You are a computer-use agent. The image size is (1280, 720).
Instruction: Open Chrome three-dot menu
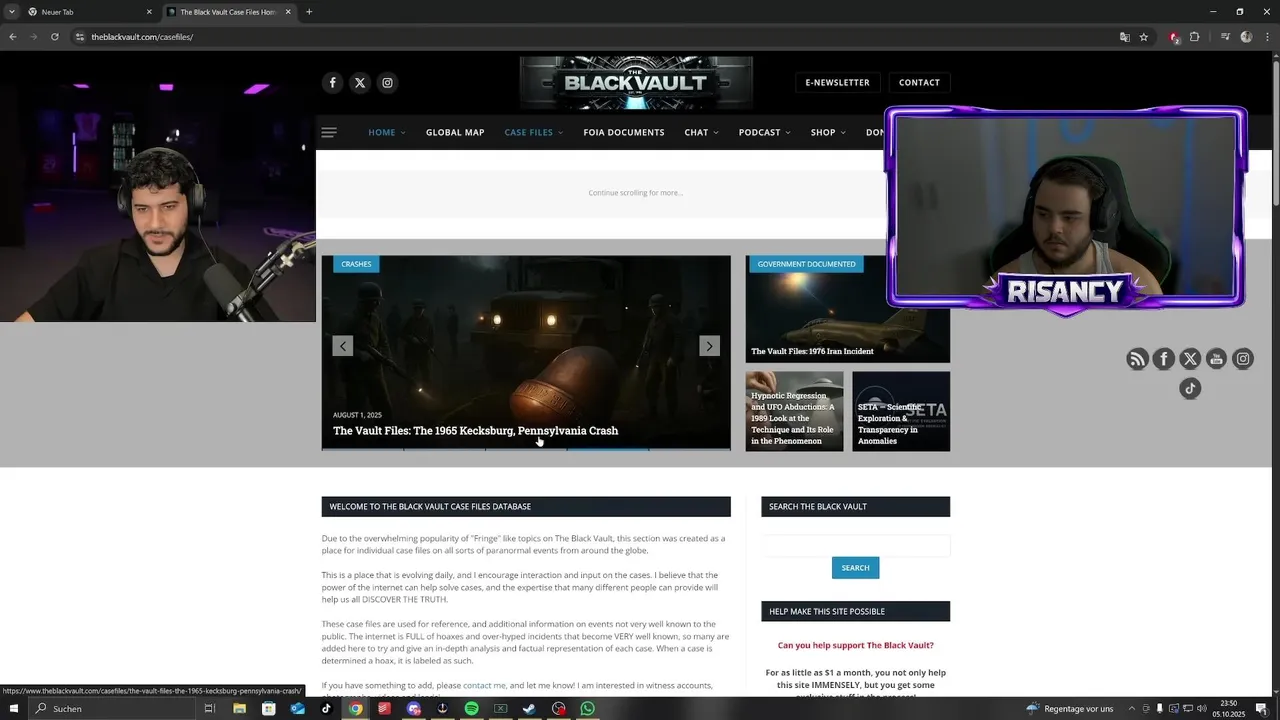pos(1265,37)
